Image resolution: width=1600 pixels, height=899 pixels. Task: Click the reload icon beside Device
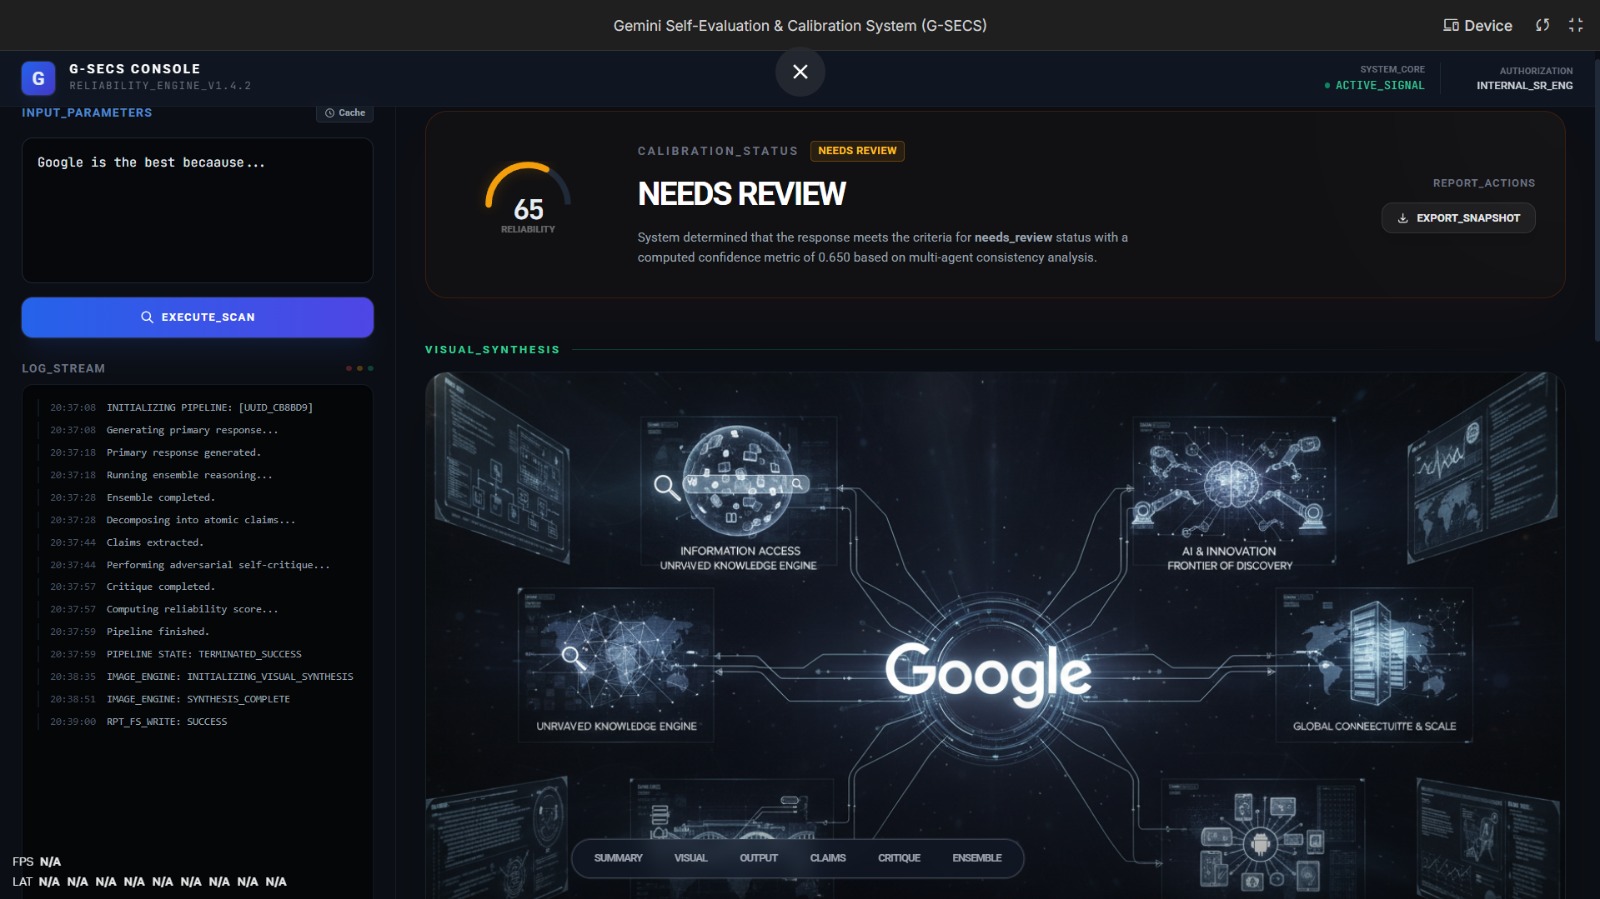[1543, 25]
